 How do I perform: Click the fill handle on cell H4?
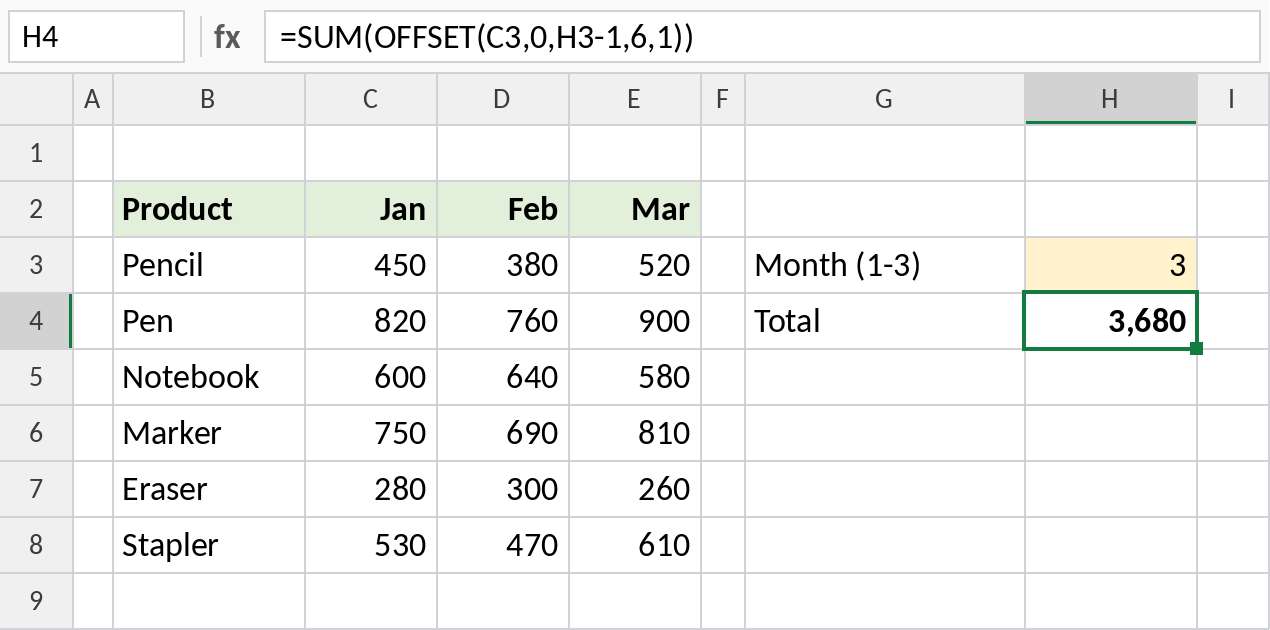tap(1196, 348)
